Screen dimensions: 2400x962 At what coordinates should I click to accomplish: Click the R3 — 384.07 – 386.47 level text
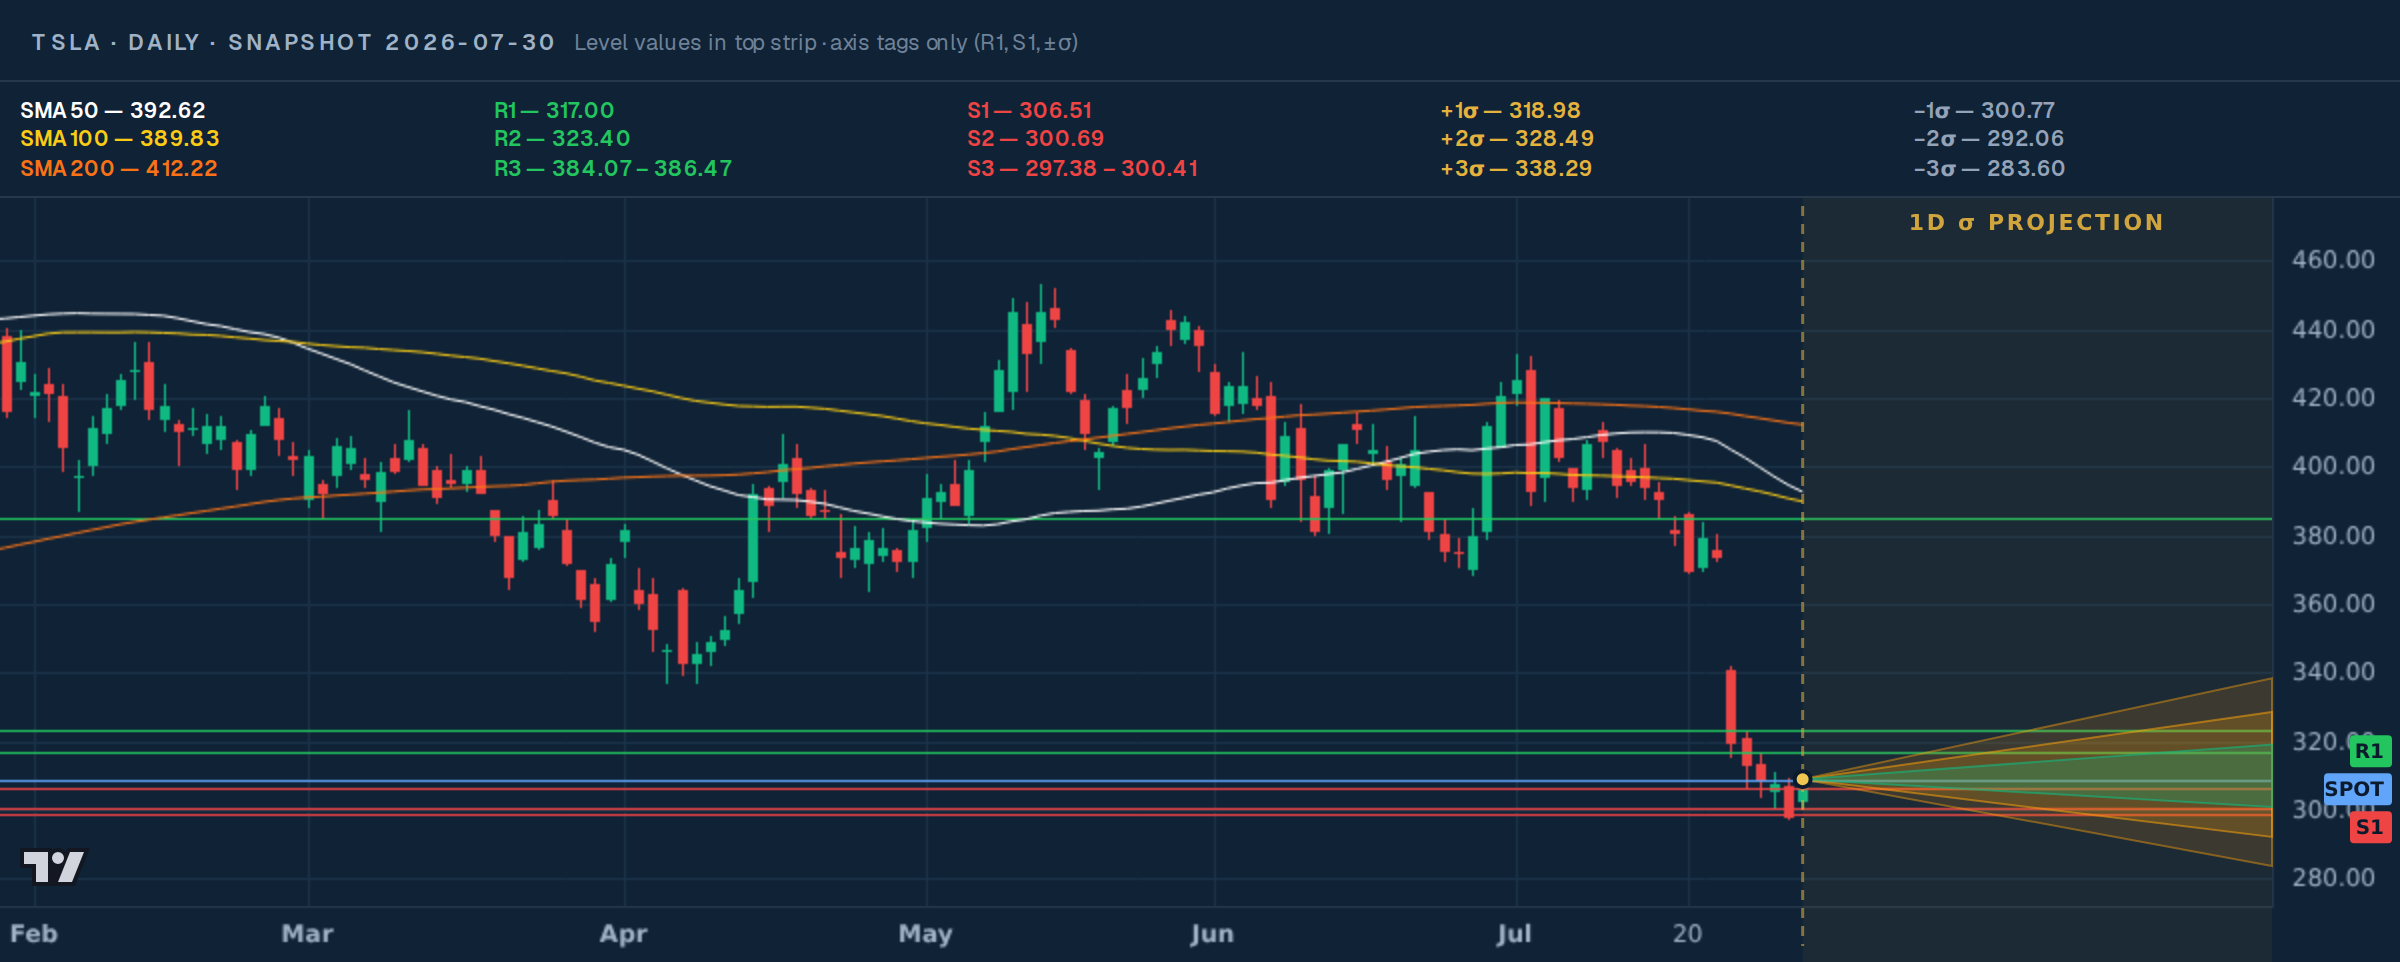[x=613, y=168]
